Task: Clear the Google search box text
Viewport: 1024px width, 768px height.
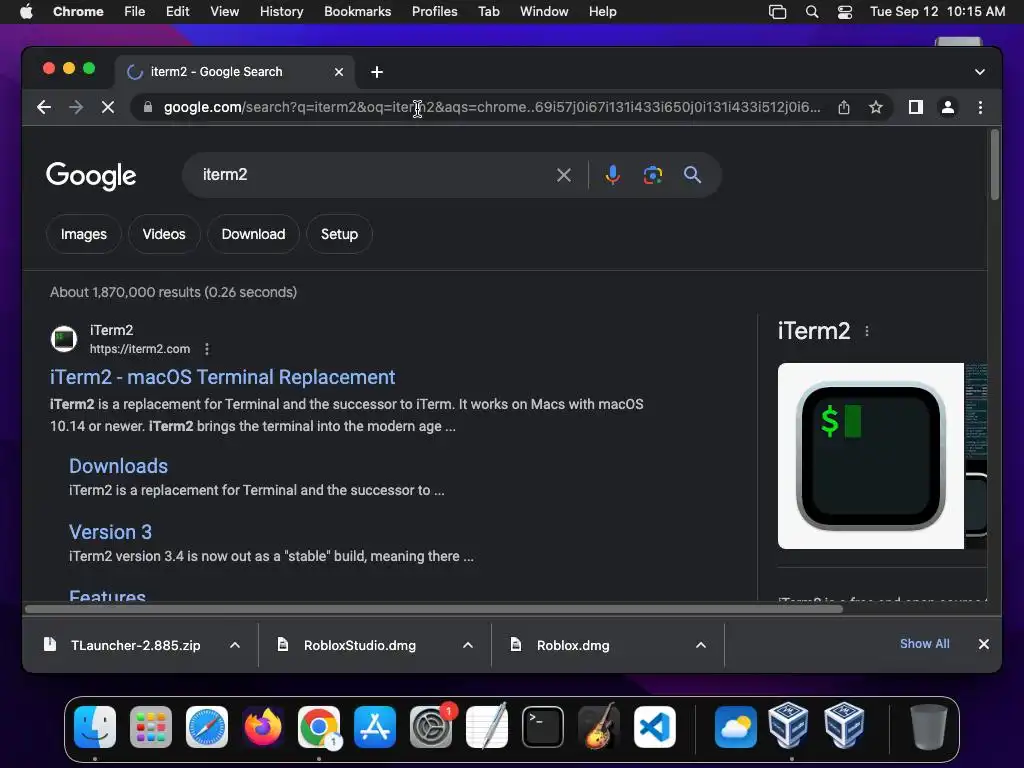Action: click(x=564, y=175)
